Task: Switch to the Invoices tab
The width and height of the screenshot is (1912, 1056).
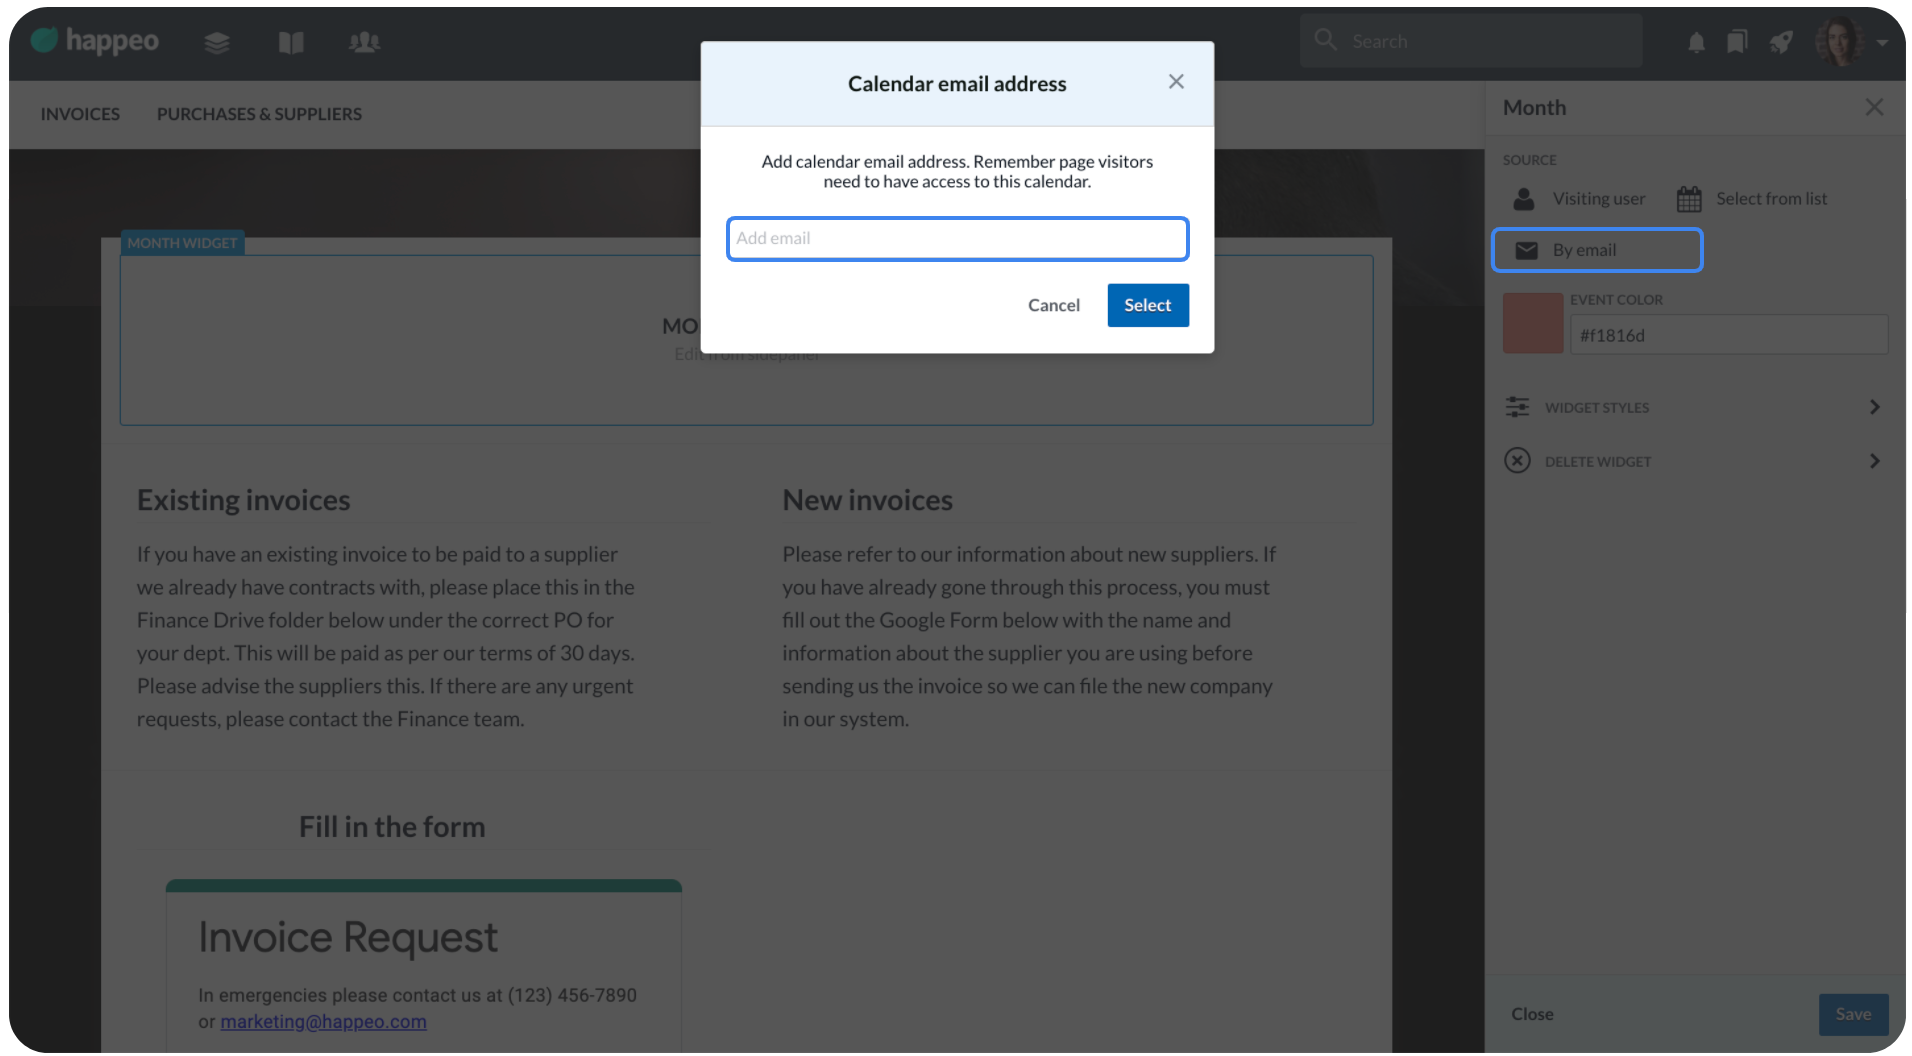Action: pyautogui.click(x=80, y=114)
